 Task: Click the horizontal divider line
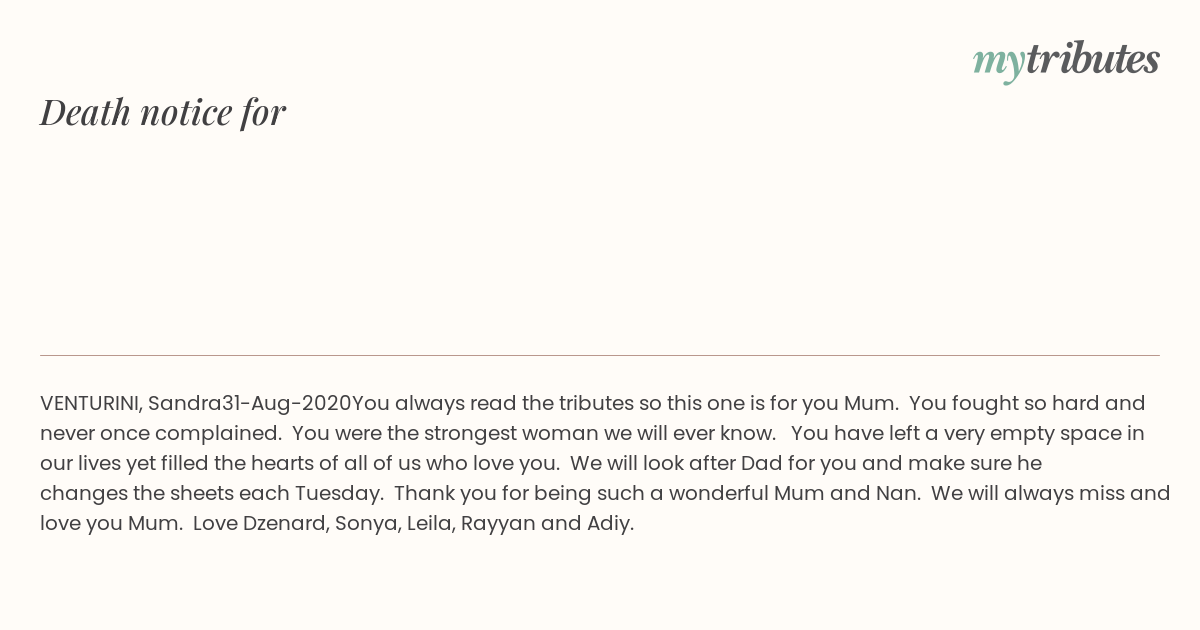pos(600,355)
